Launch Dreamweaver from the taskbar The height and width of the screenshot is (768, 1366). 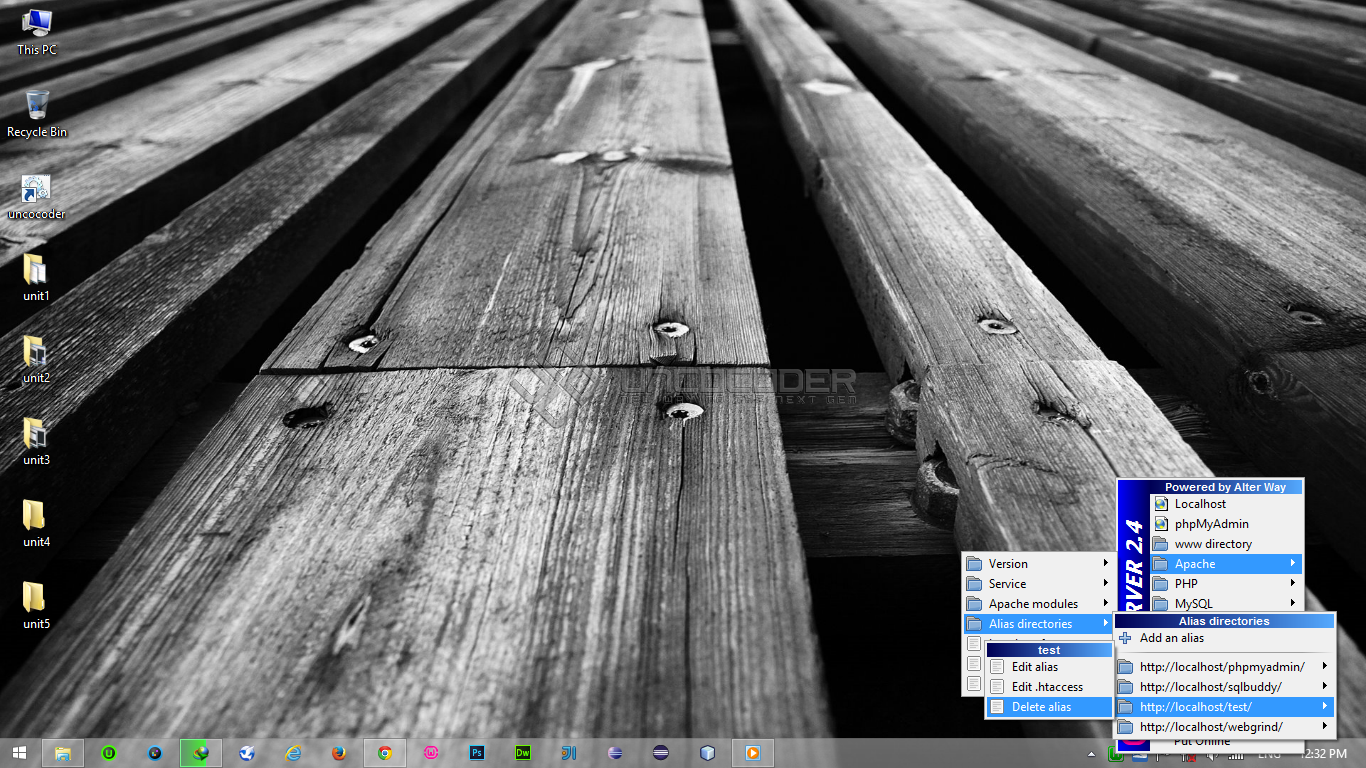[x=523, y=753]
